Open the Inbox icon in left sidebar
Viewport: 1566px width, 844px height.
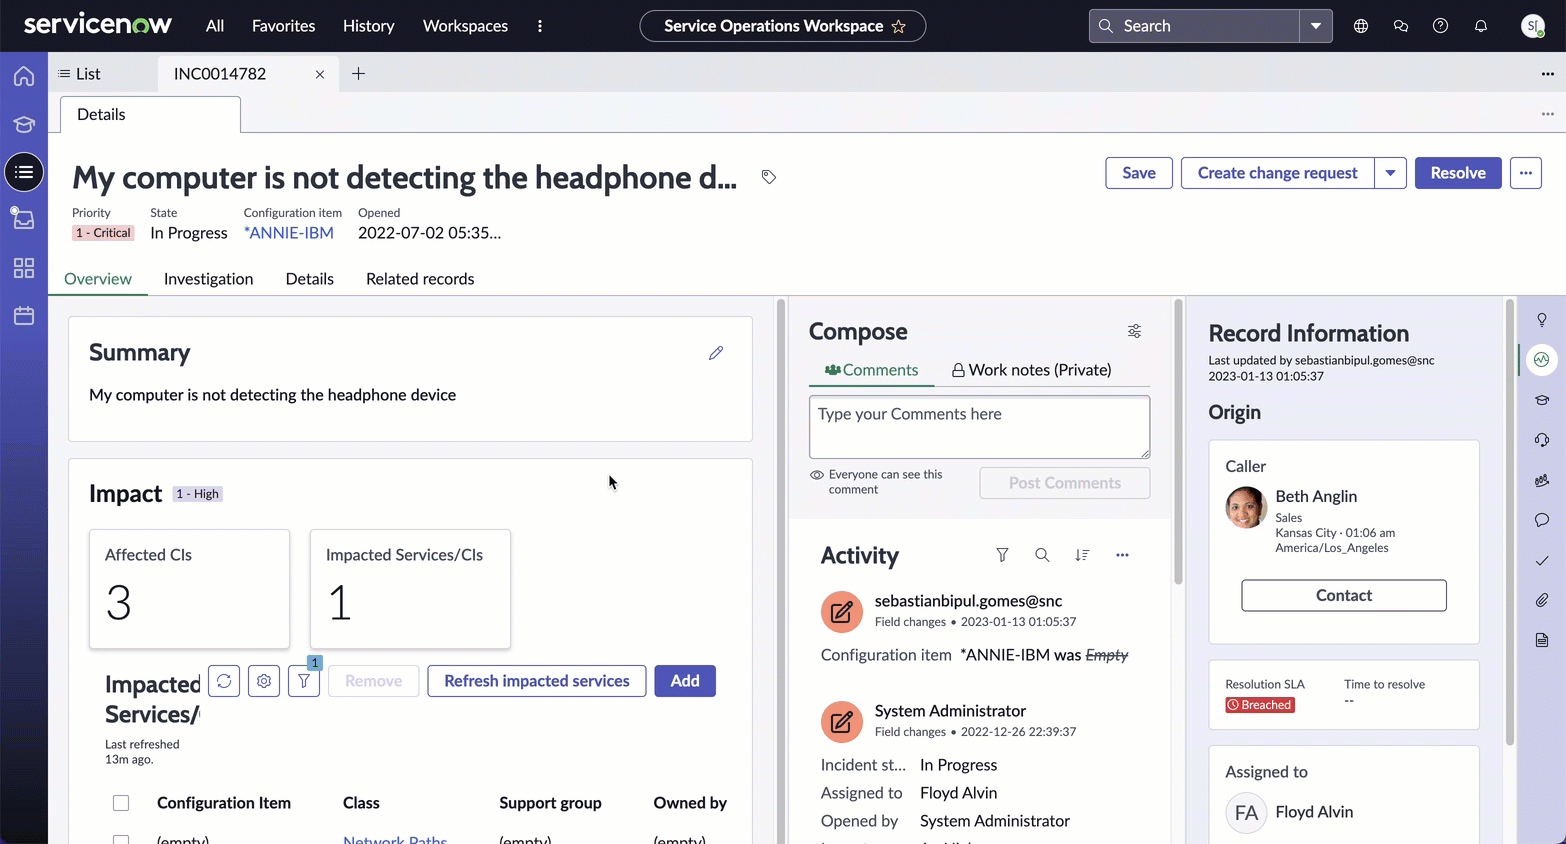tap(24, 219)
